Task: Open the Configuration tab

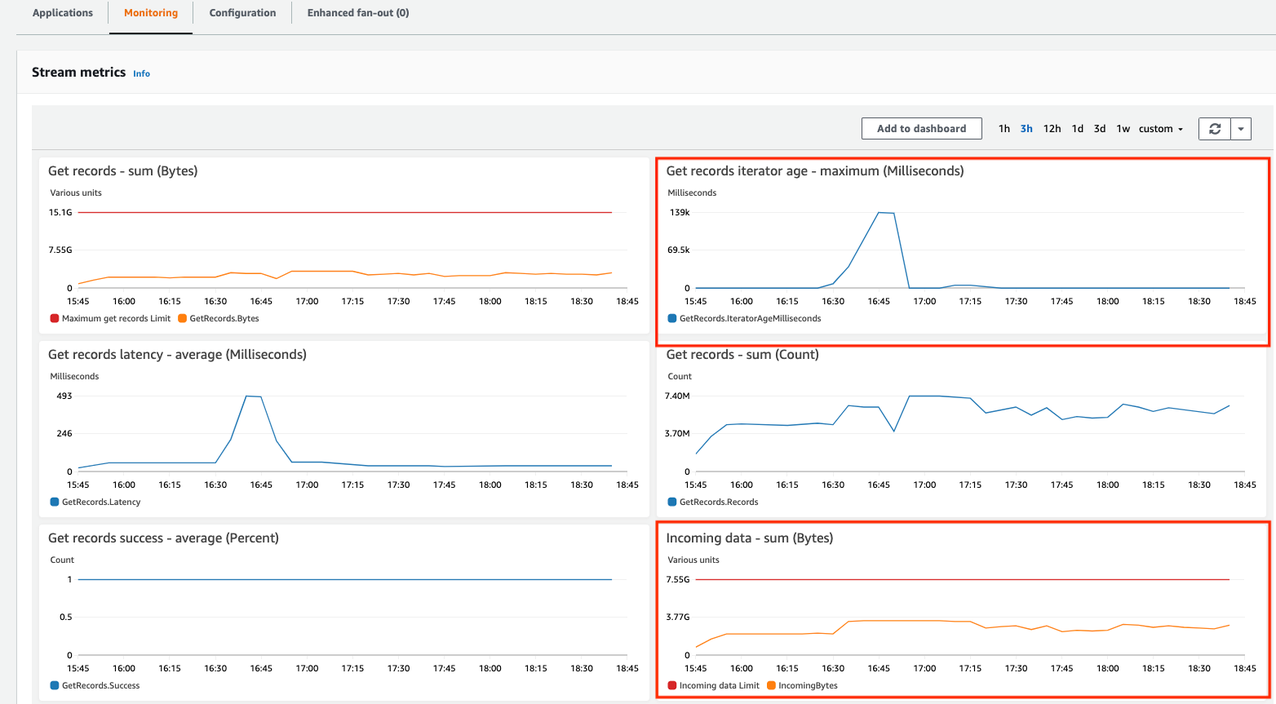Action: pos(242,13)
